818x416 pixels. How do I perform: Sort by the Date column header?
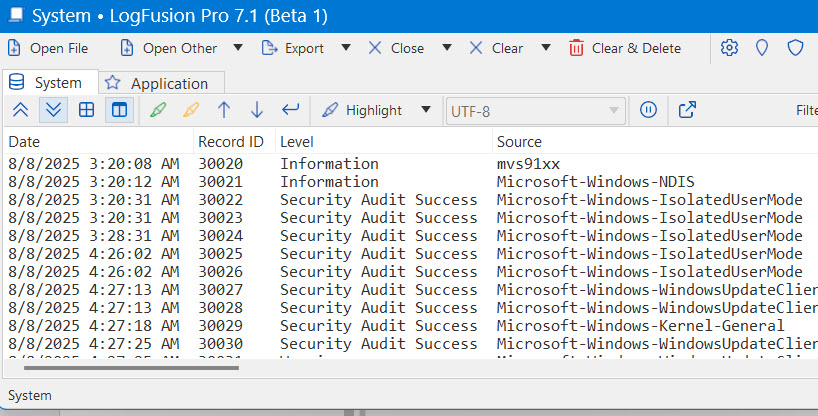(x=99, y=141)
